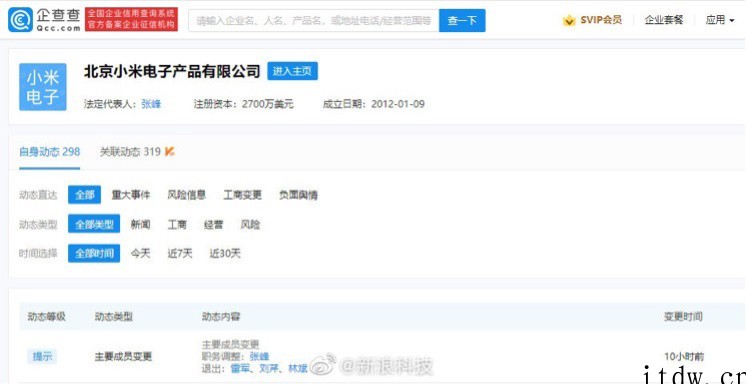Select 经营 as the dynamic type

214,225
